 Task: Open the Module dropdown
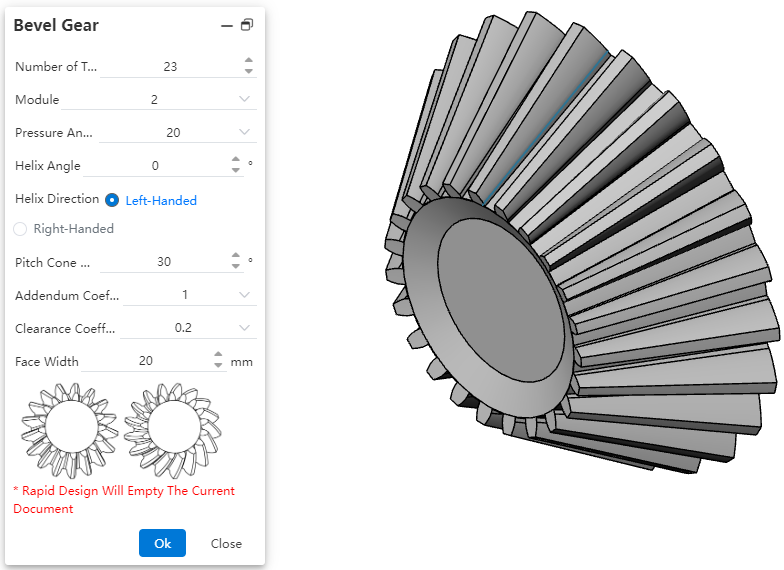click(x=244, y=99)
